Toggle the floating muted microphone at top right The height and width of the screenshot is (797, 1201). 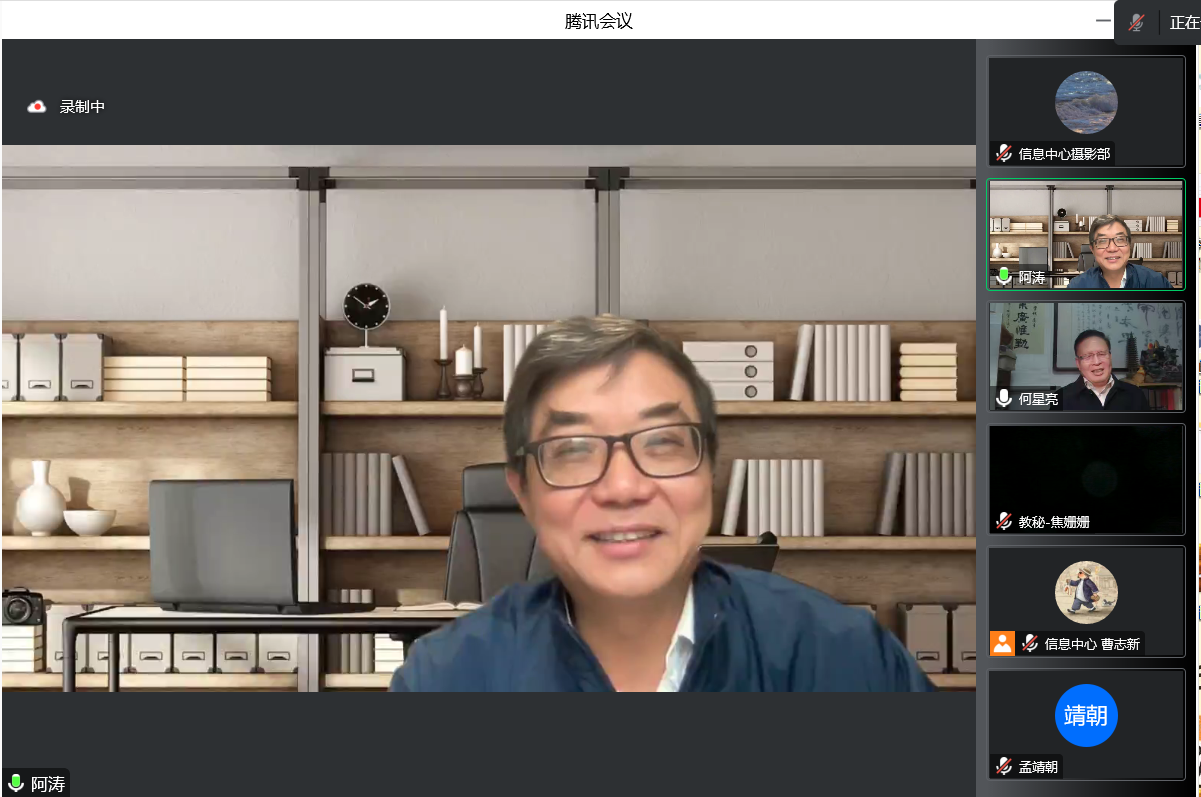(x=1136, y=22)
